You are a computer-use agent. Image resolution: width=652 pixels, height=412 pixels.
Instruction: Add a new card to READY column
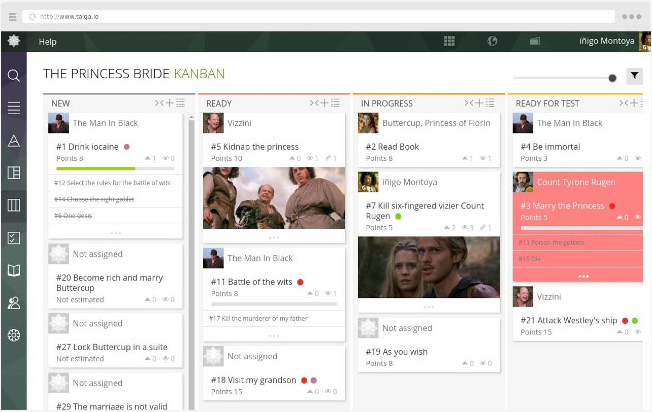point(324,103)
